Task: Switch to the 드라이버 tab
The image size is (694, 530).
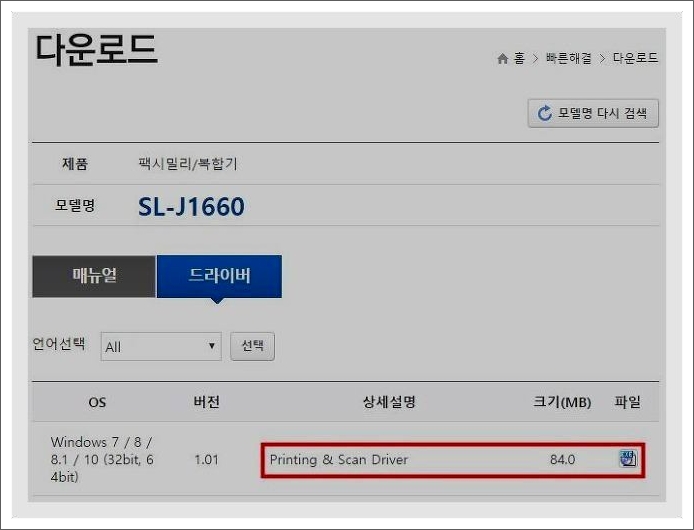Action: tap(219, 276)
